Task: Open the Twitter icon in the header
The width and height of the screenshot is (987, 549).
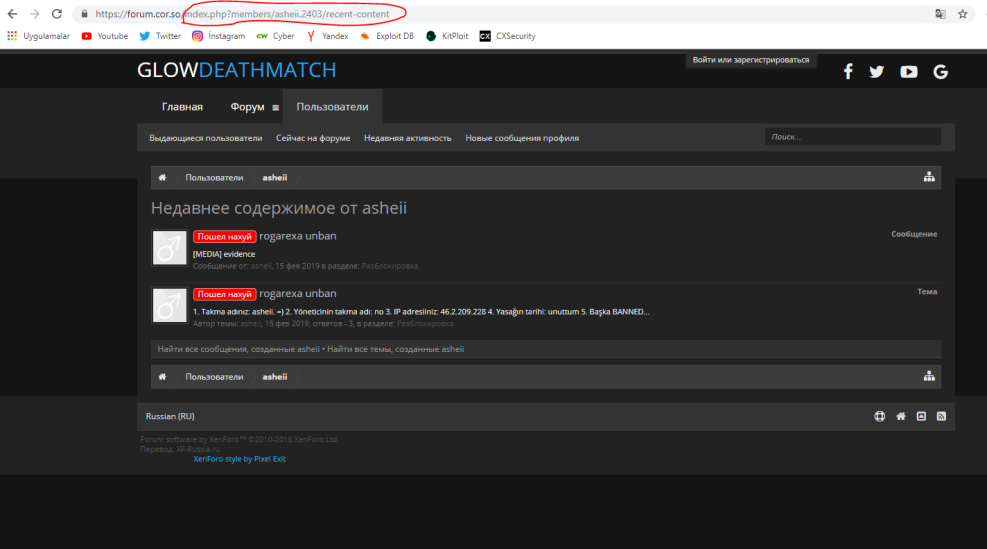Action: point(877,72)
